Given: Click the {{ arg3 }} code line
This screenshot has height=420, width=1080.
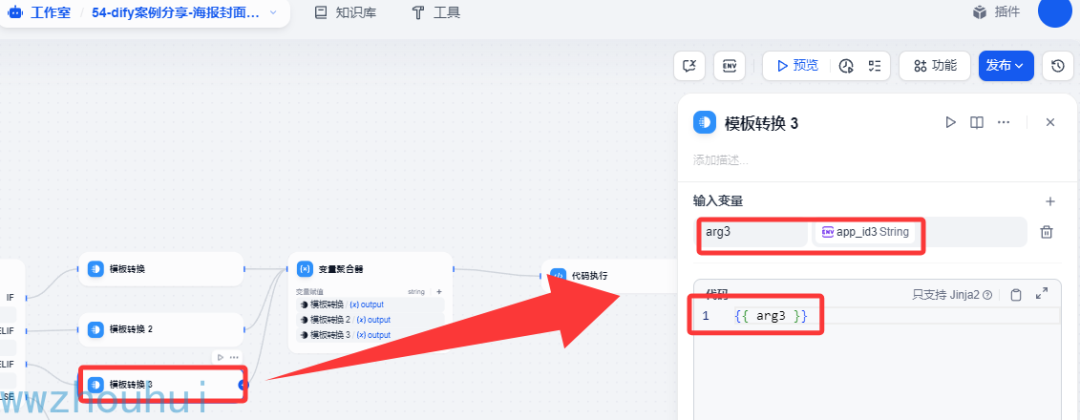Looking at the screenshot, I should pos(771,316).
